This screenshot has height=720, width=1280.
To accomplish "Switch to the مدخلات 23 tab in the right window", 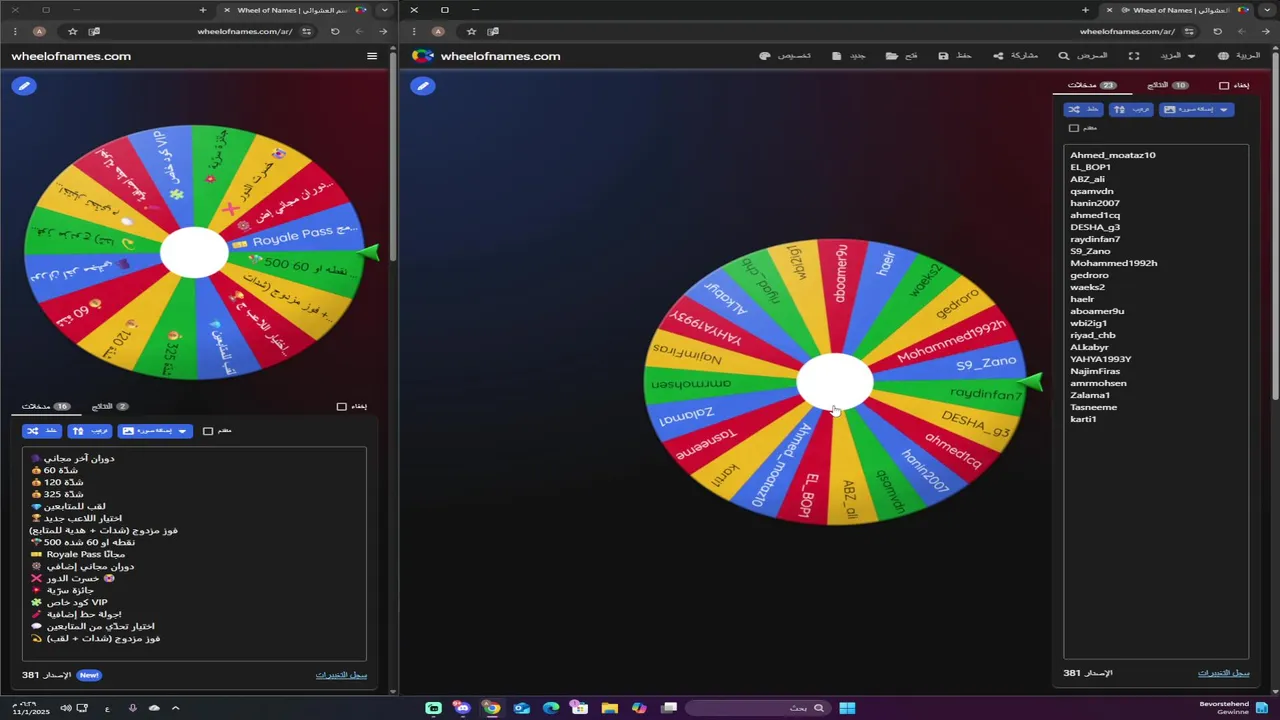I will (1092, 86).
